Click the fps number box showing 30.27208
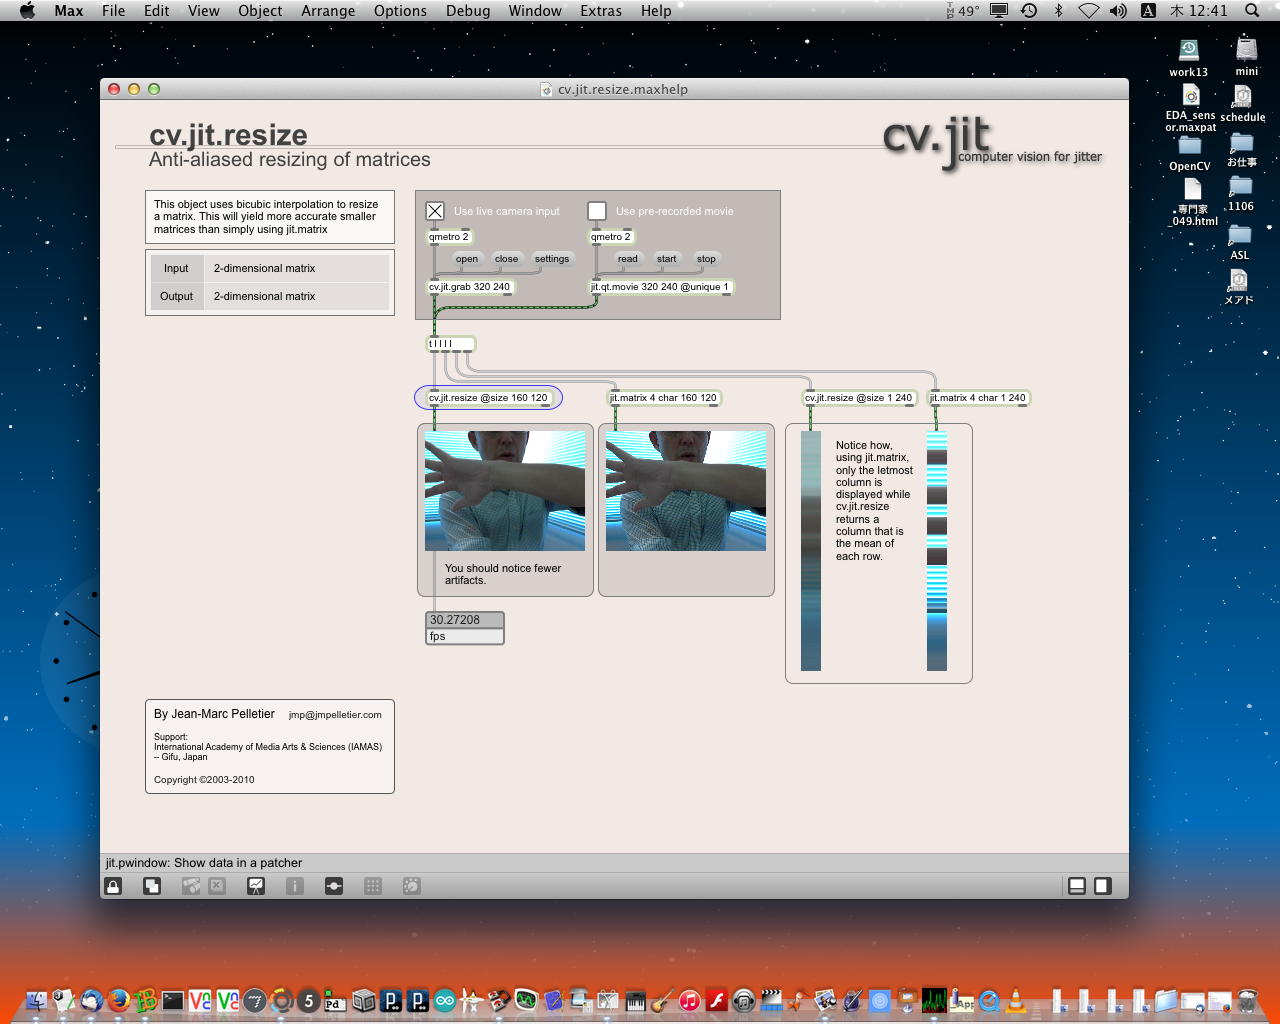Image resolution: width=1280 pixels, height=1024 pixels. (465, 620)
